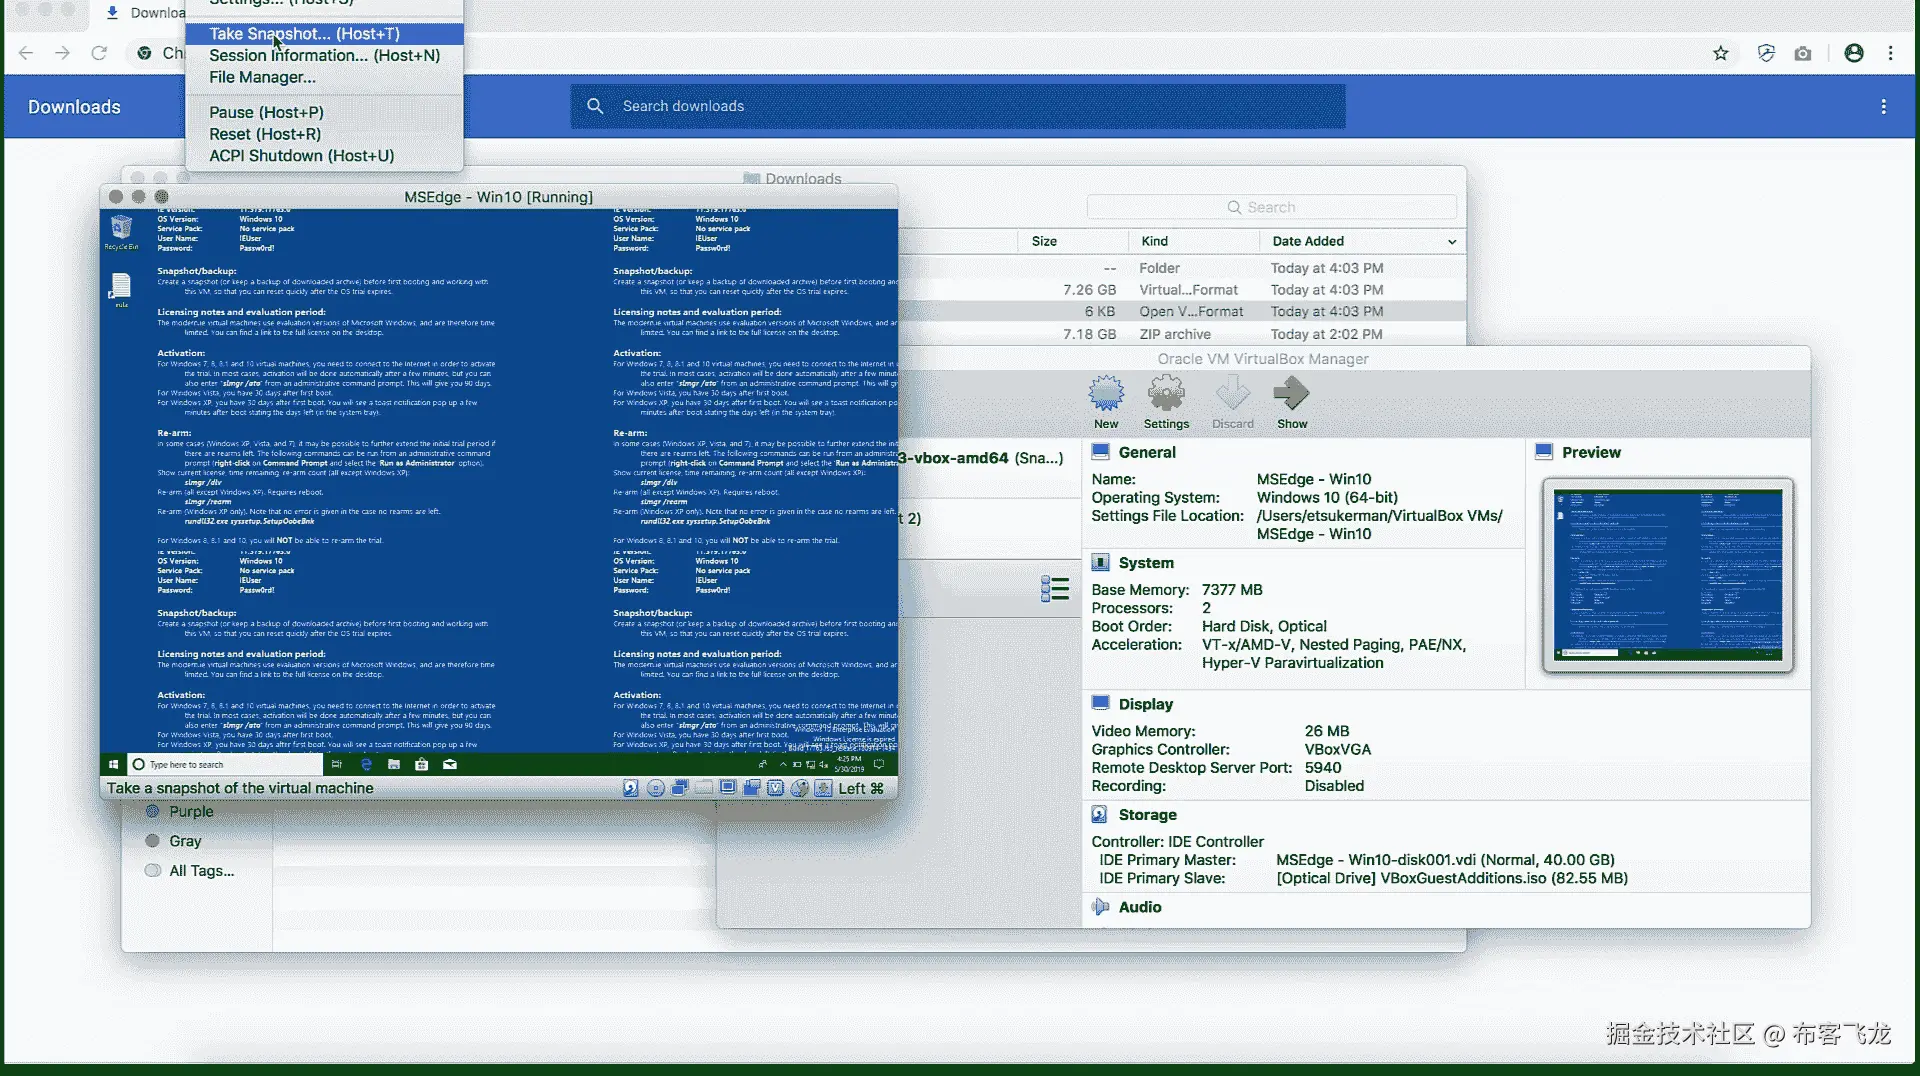
Task: Click the camera extension icon in Chrome
Action: click(x=1803, y=53)
